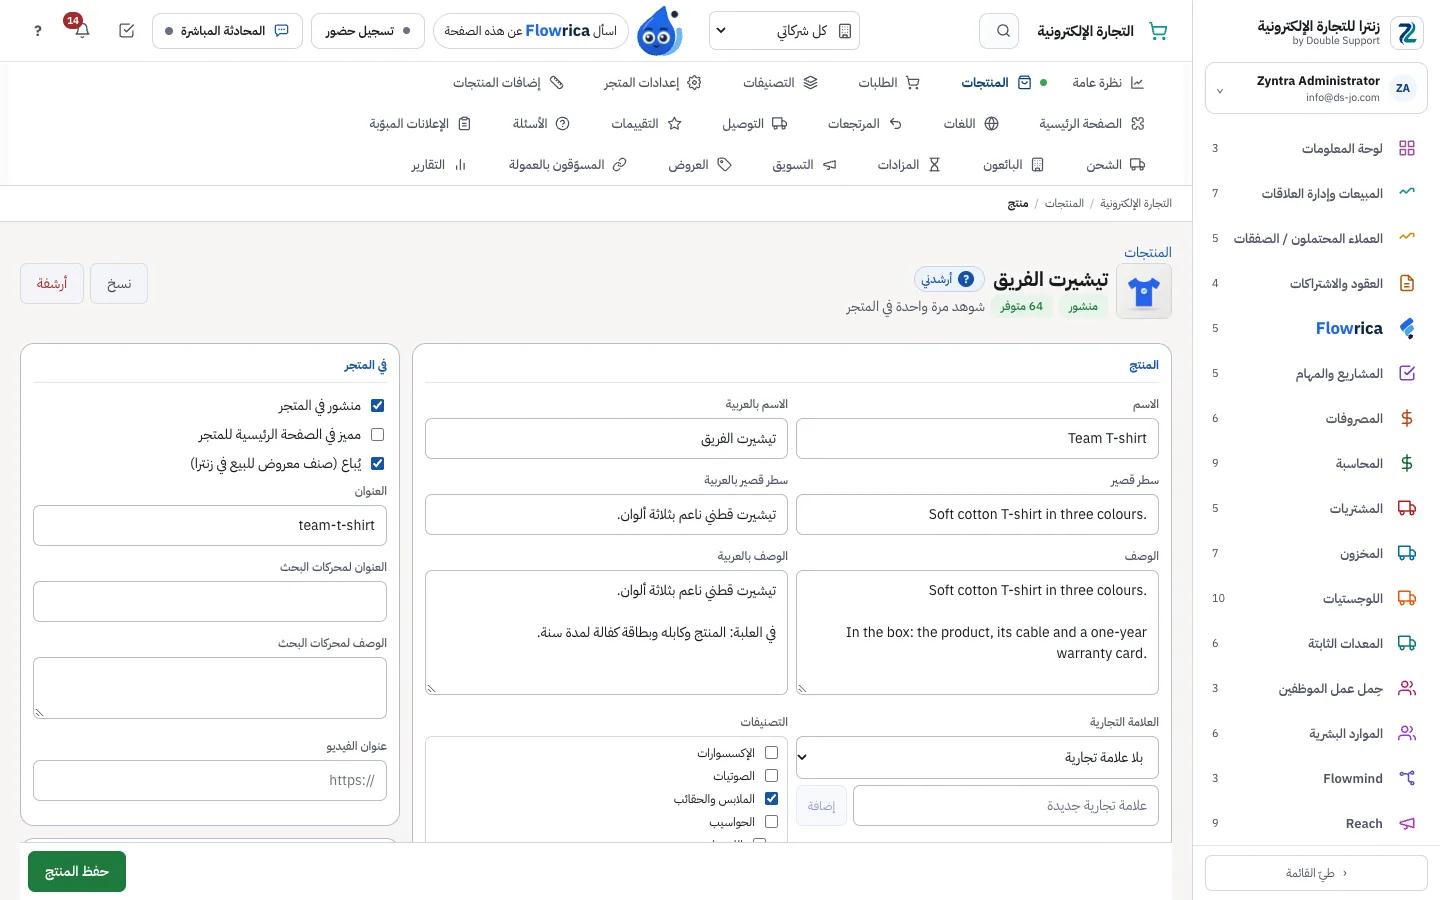
Task: Open المحاسبة accounting sidebar icon
Action: click(x=1407, y=463)
